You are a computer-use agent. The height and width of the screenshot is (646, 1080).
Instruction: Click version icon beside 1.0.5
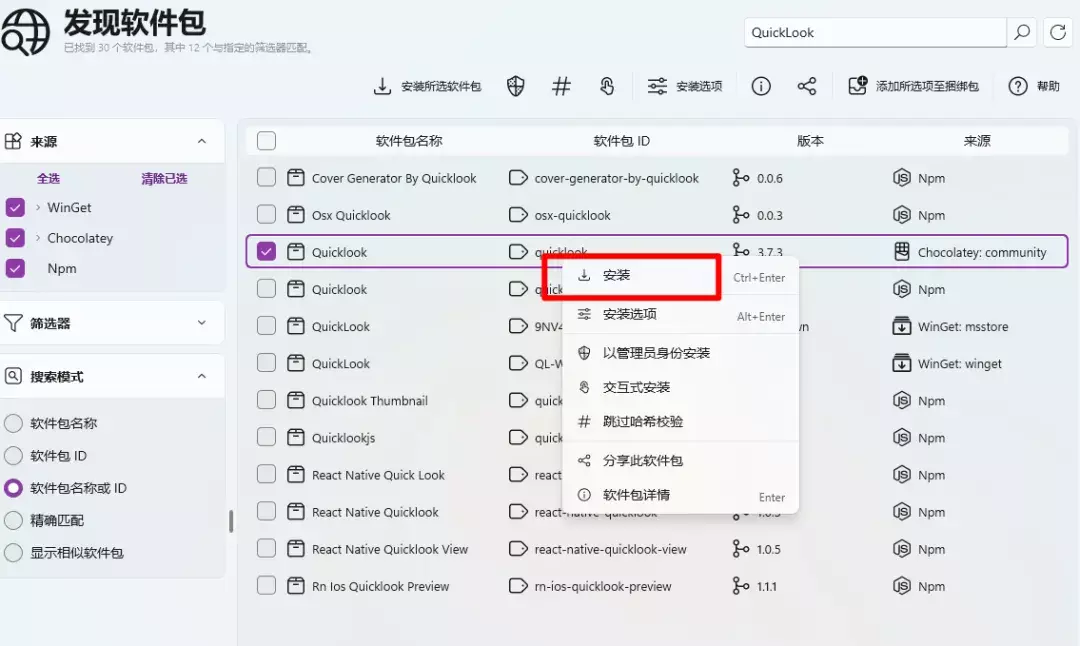[740, 549]
